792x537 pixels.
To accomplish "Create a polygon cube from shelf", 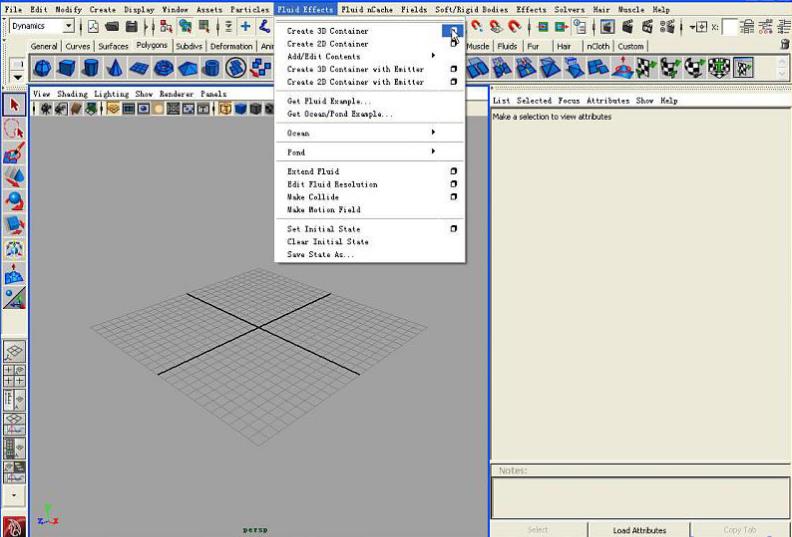I will tap(66, 68).
